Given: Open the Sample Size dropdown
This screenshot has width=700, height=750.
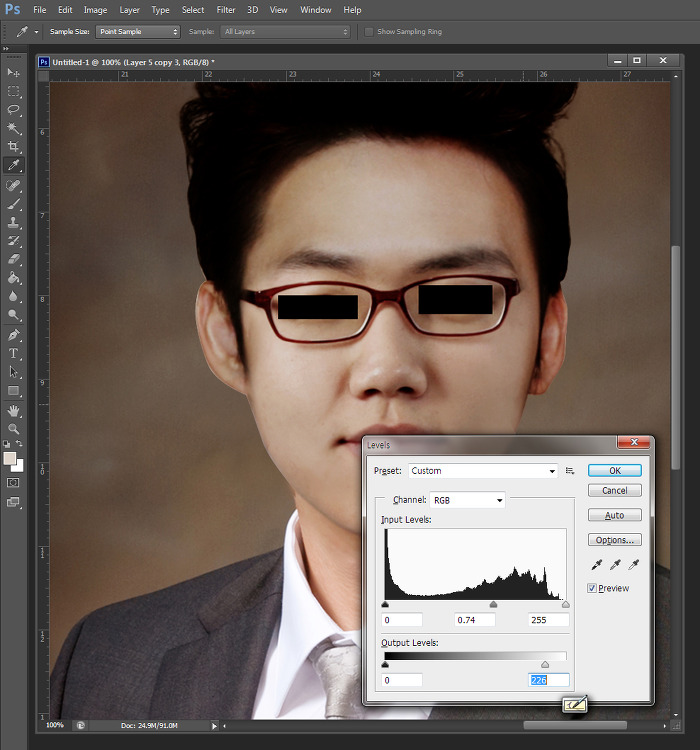Looking at the screenshot, I should (138, 32).
